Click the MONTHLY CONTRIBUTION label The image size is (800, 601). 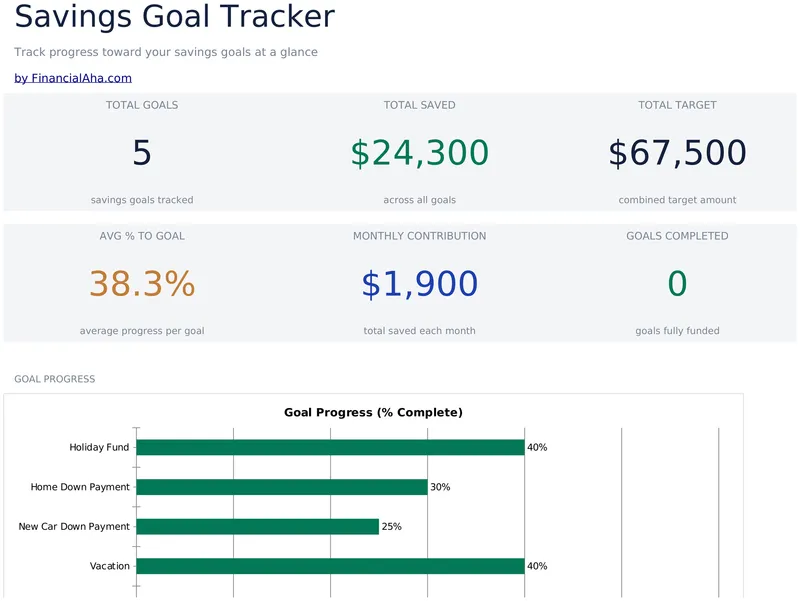click(x=419, y=236)
